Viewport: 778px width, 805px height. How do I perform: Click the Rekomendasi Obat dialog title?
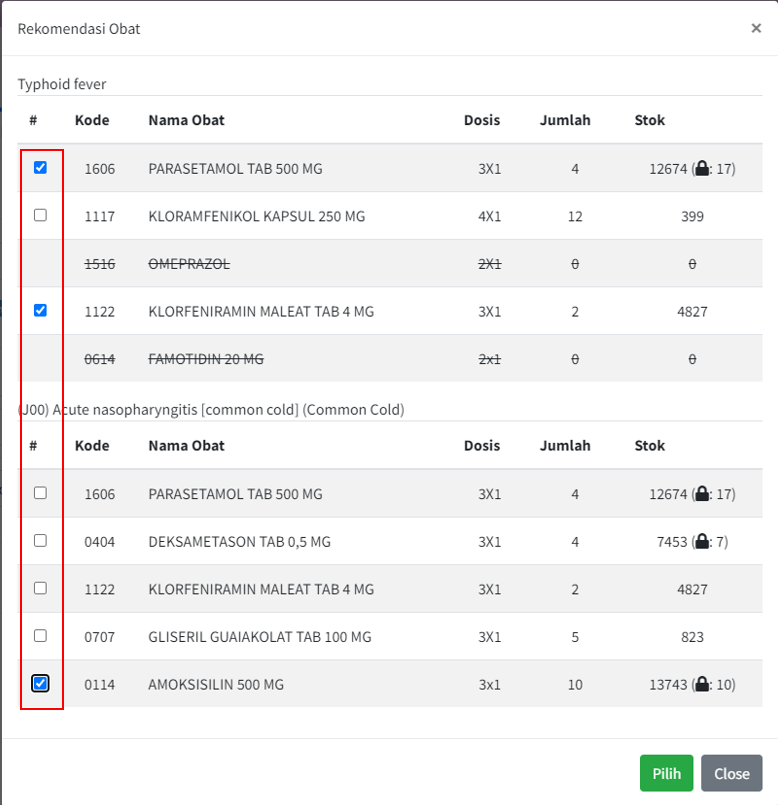pyautogui.click(x=79, y=29)
